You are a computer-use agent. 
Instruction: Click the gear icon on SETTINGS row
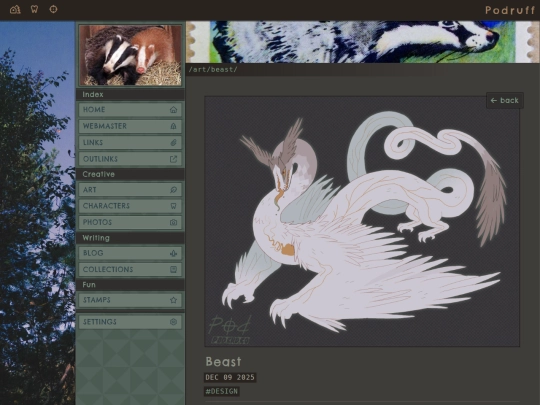coord(173,322)
